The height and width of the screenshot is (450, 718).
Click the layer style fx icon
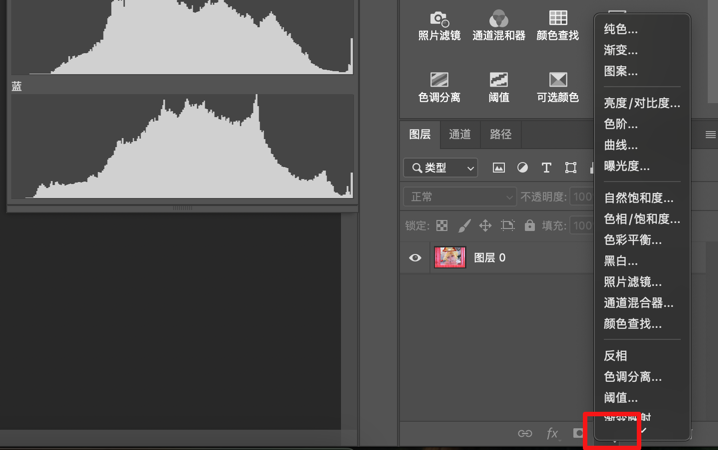point(551,433)
